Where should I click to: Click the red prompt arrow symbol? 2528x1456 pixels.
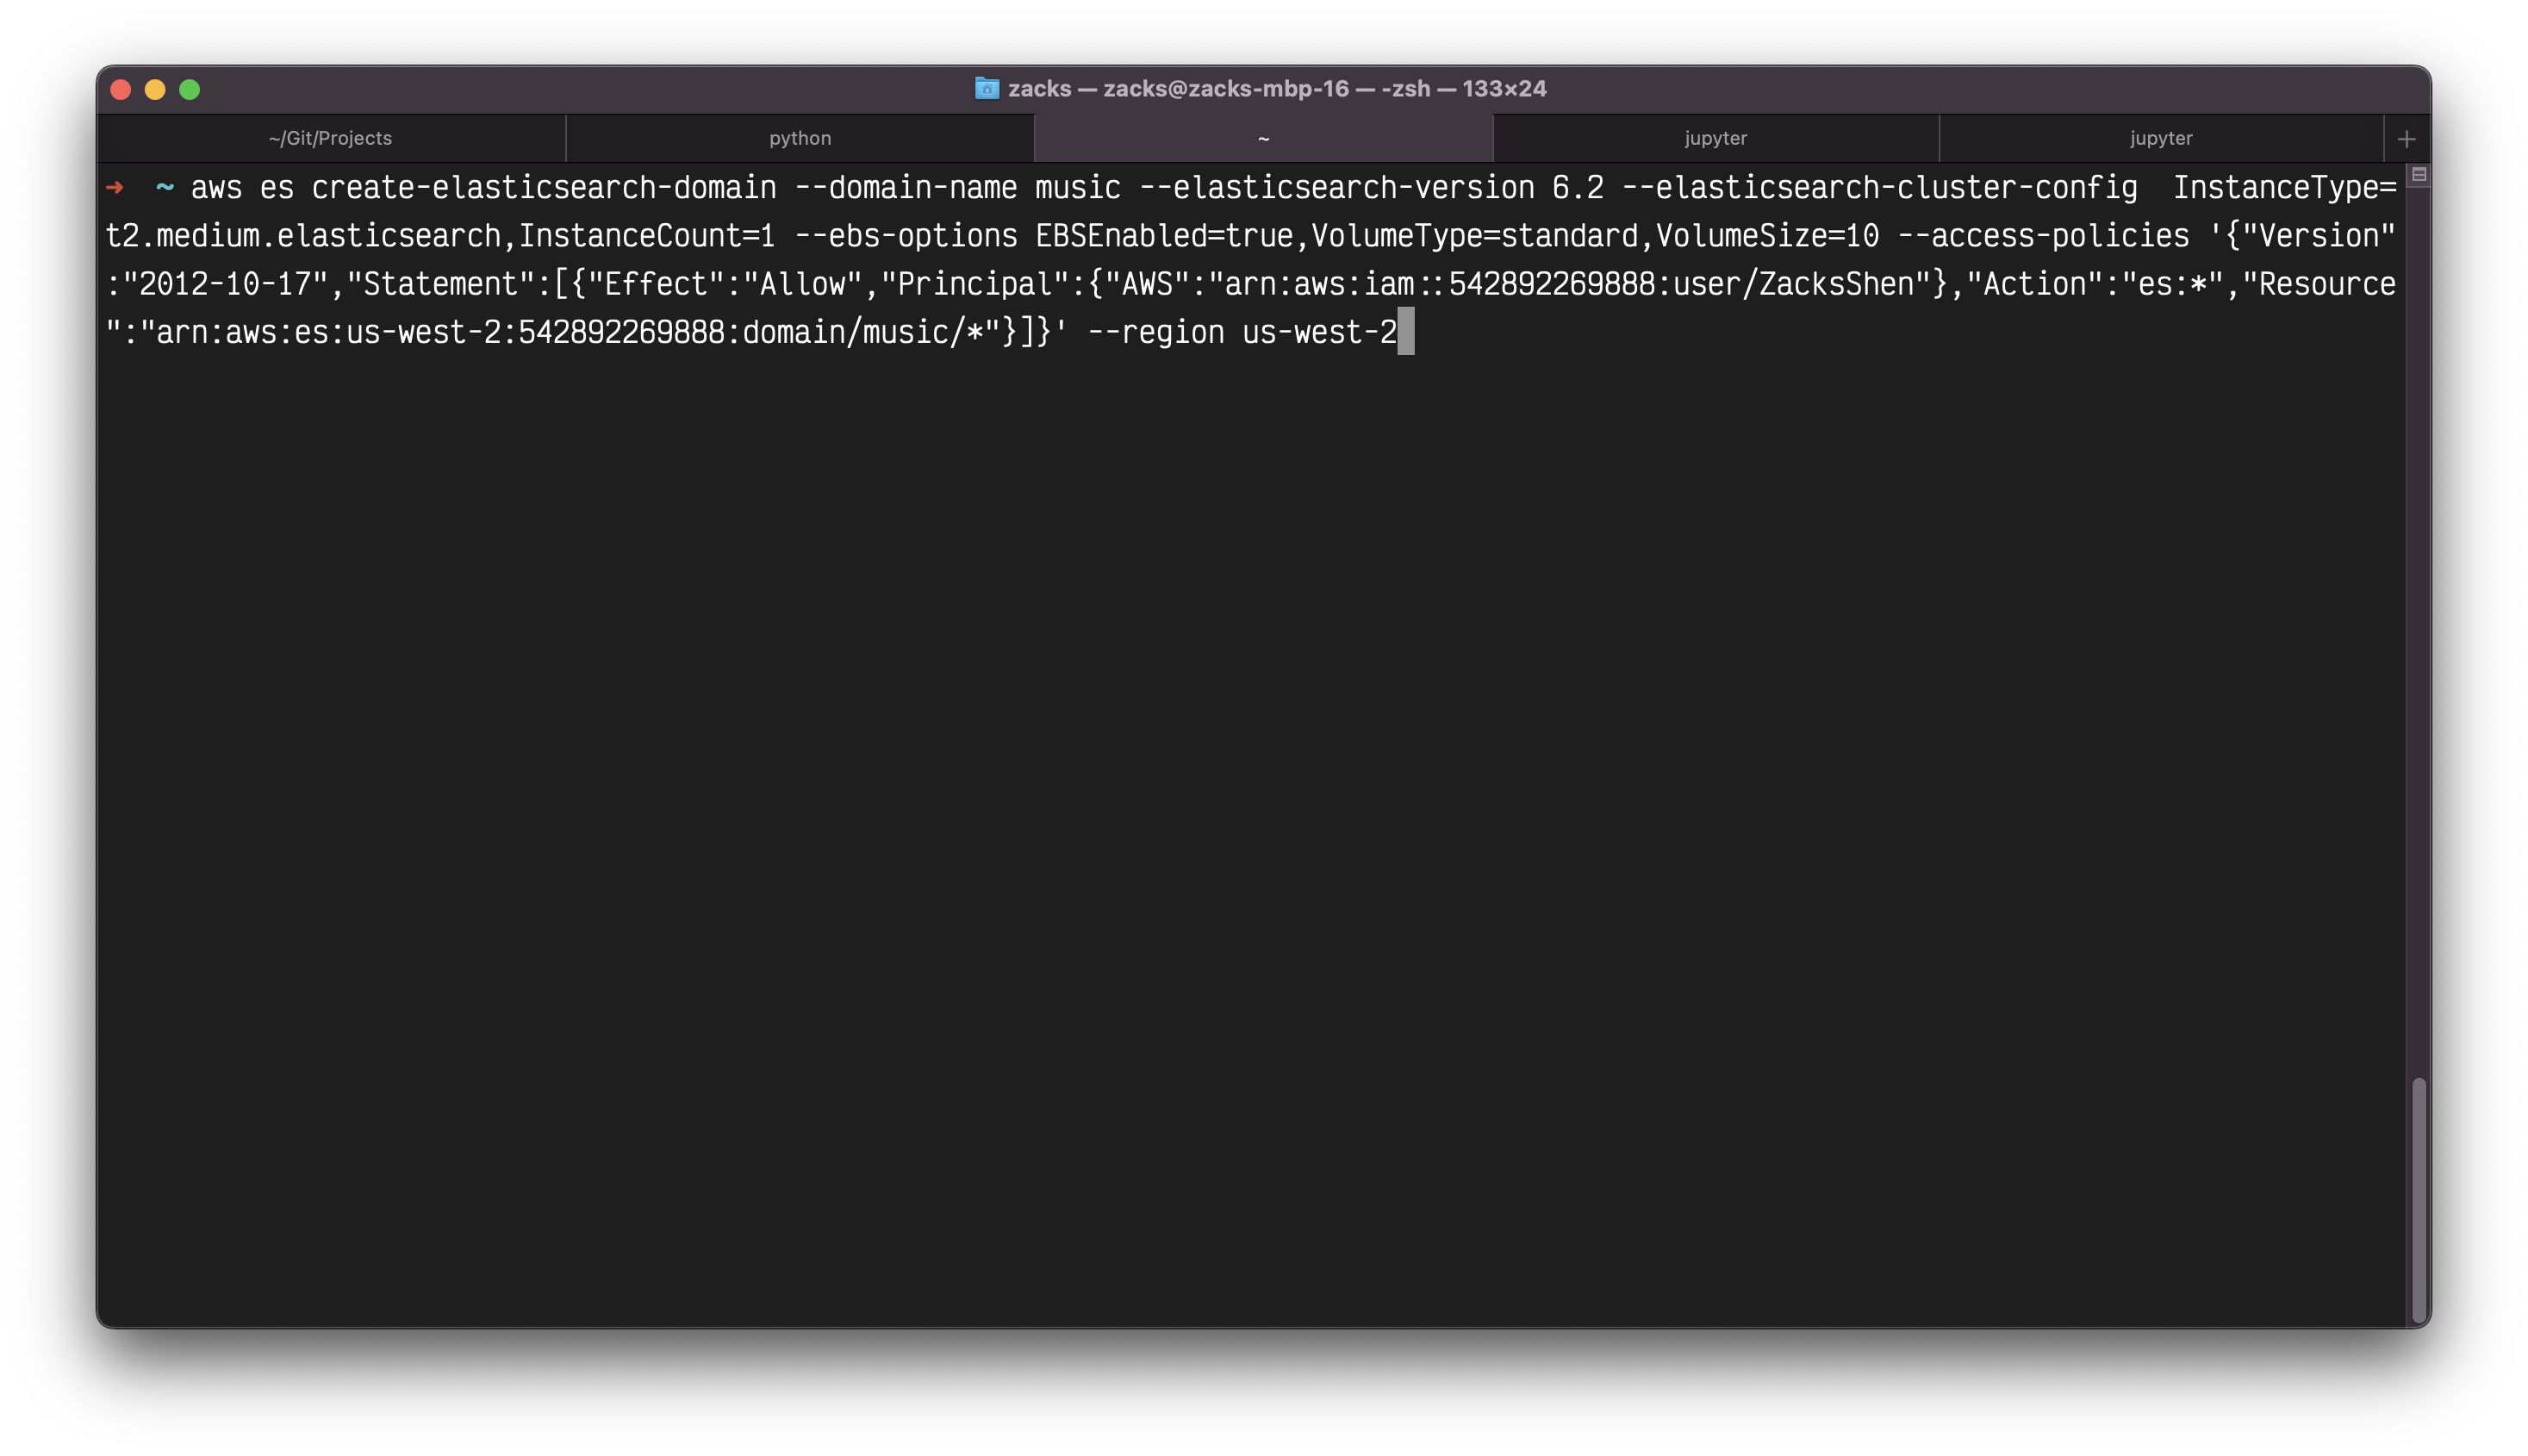(115, 188)
